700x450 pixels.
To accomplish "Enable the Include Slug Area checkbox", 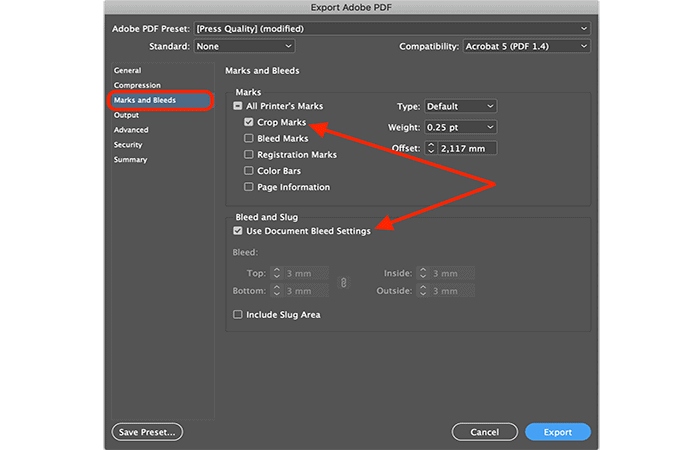I will 238,314.
